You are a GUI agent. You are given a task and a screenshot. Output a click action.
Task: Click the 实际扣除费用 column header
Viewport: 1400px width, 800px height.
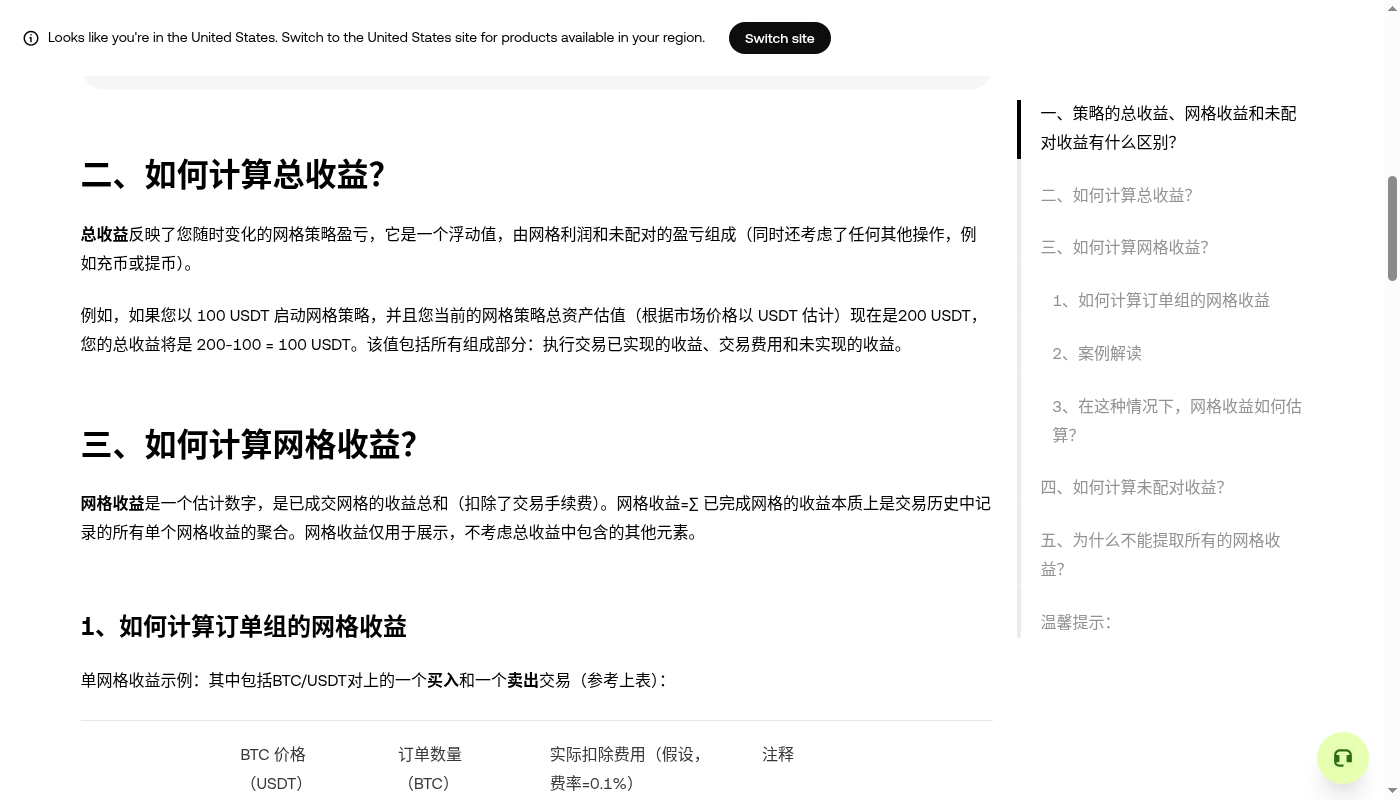click(626, 768)
